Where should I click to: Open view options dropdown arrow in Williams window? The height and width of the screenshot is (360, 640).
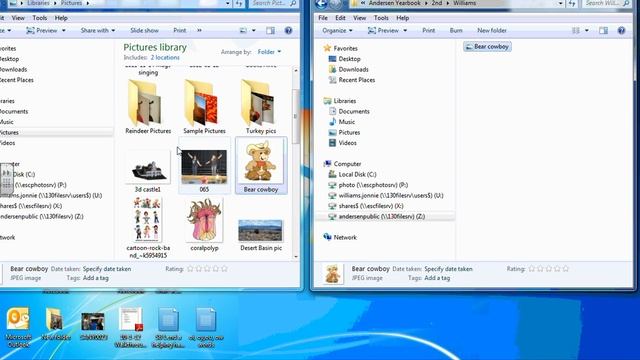pos(587,30)
